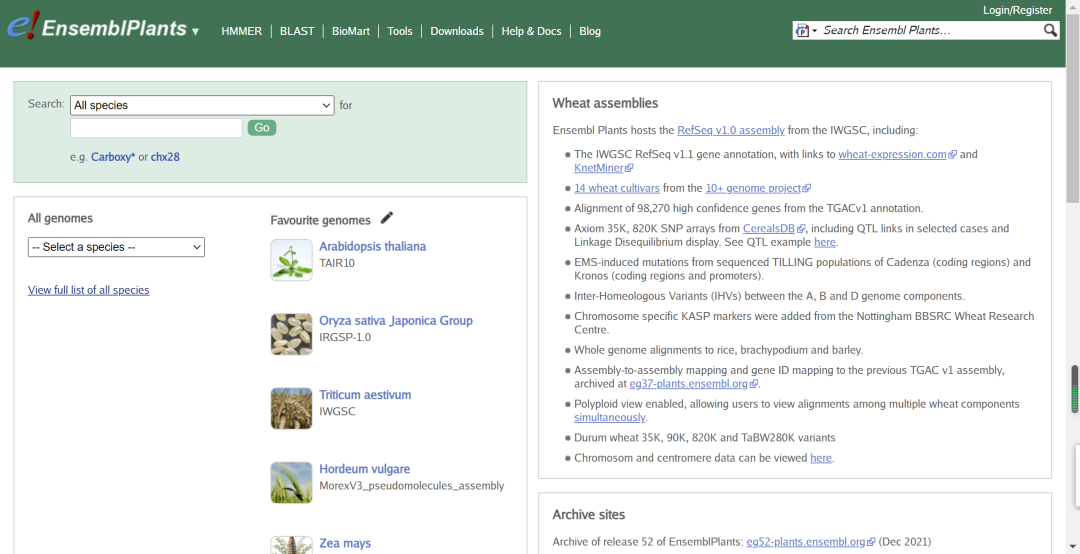Screen dimensions: 1080x554
Task: Click the 'MorexV3_pseudomolecules_assembly' text
Action: click(x=412, y=486)
